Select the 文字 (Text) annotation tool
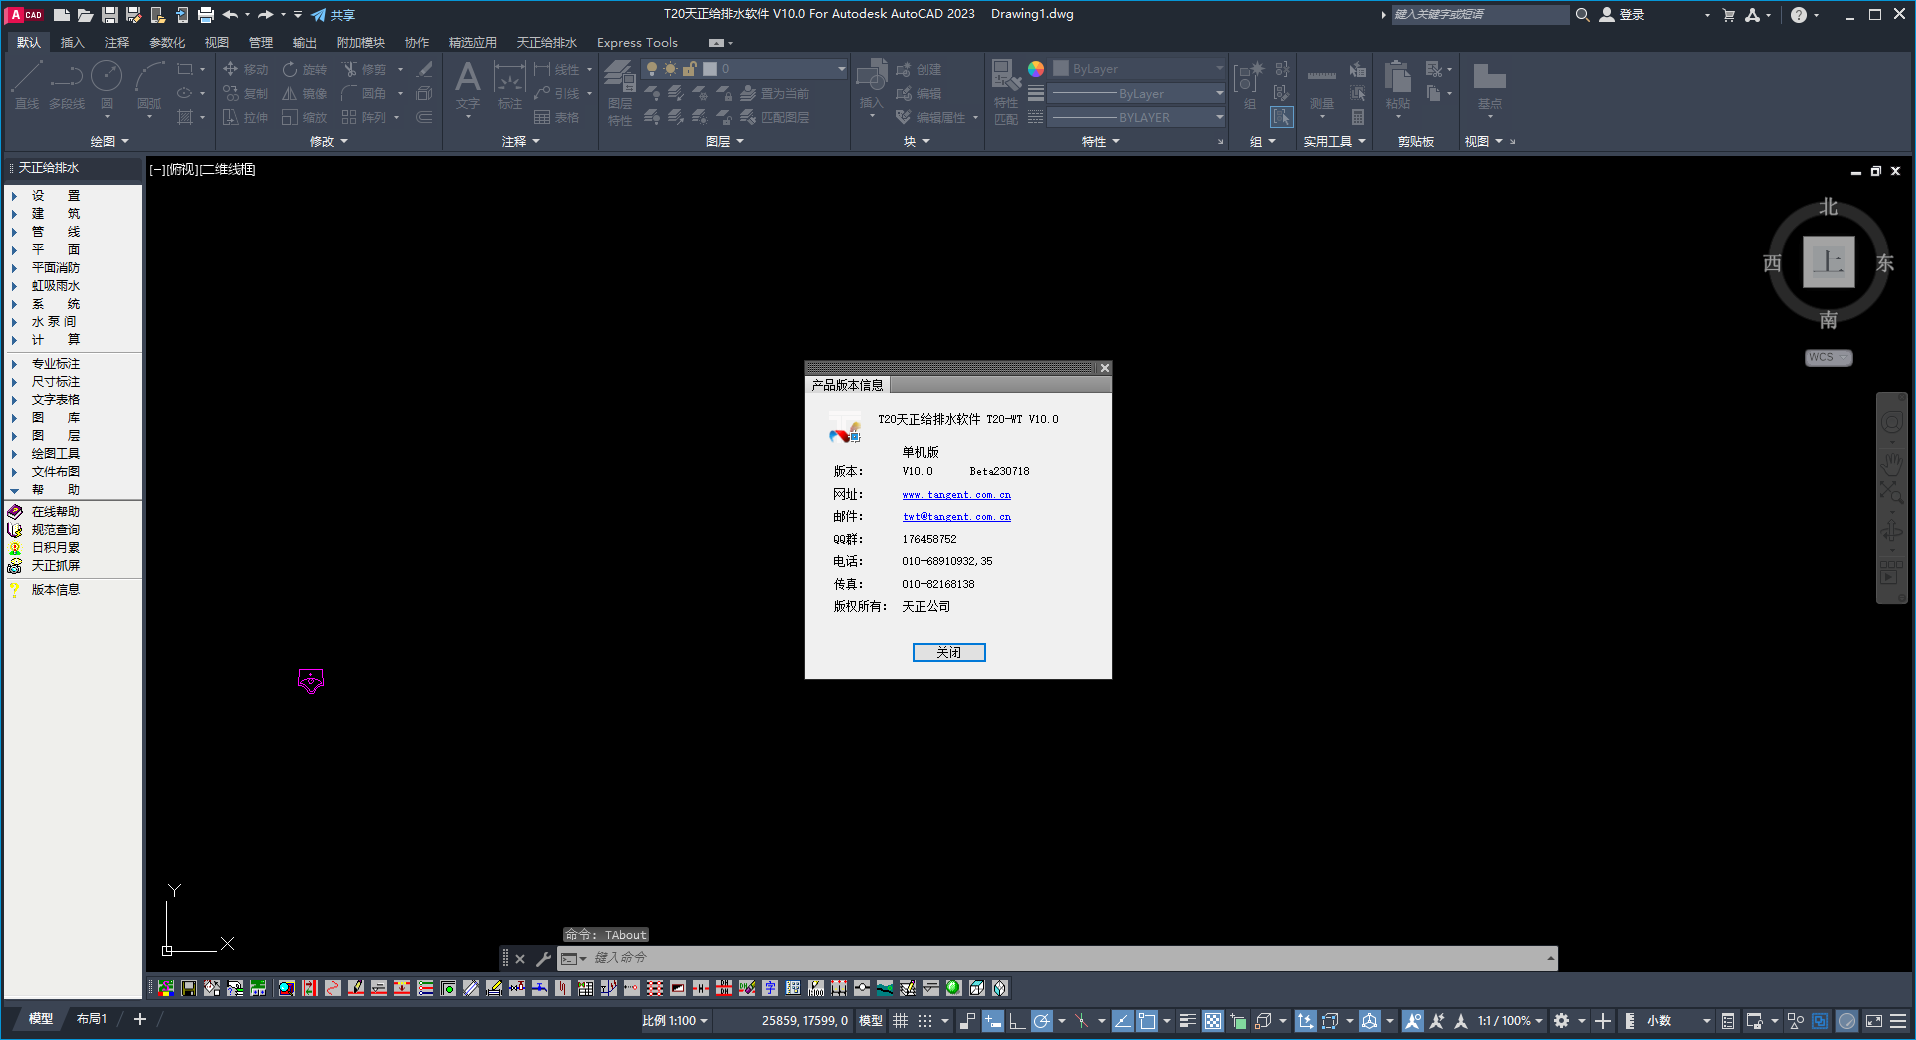The image size is (1916, 1040). tap(468, 85)
